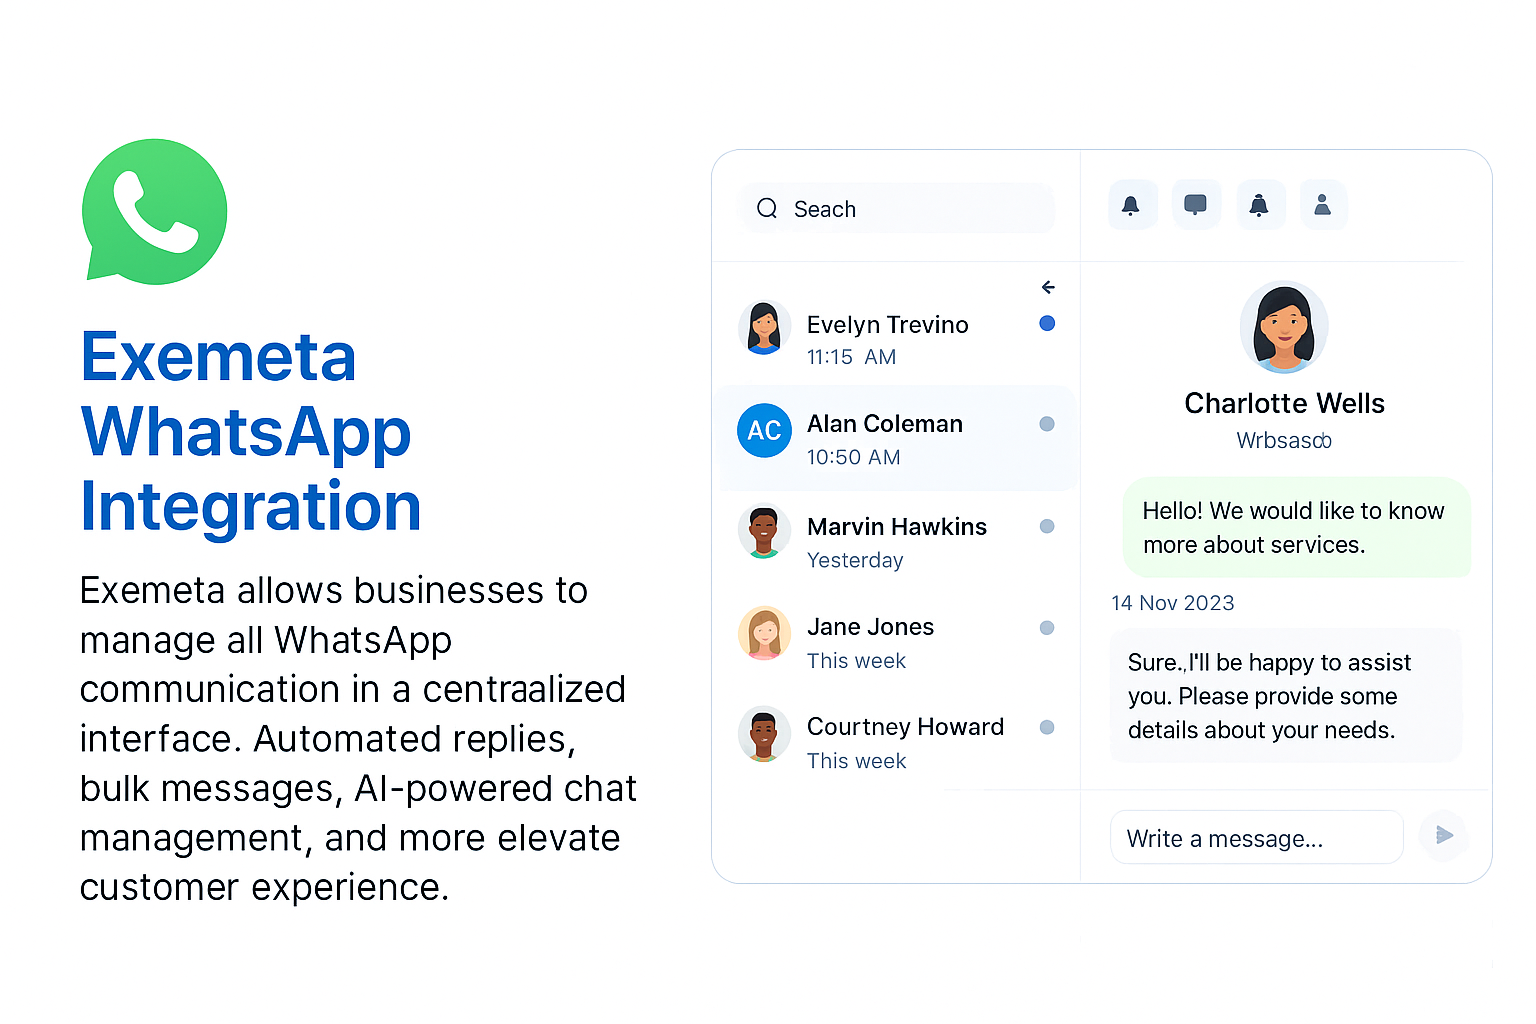Click Charlotte Wells' profile picture
Image resolution: width=1536 pixels, height=1024 pixels.
[1284, 327]
